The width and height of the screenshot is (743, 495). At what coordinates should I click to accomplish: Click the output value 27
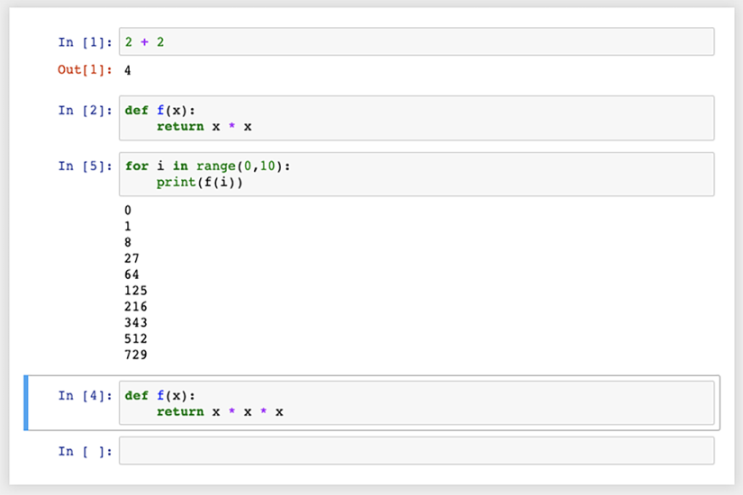(x=132, y=258)
